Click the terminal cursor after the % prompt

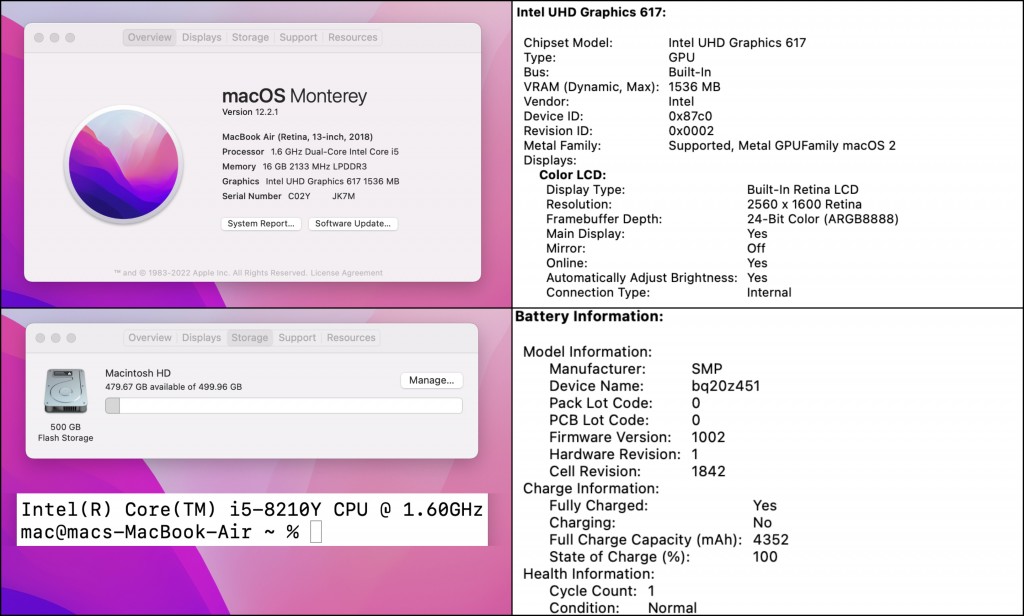pyautogui.click(x=315, y=532)
